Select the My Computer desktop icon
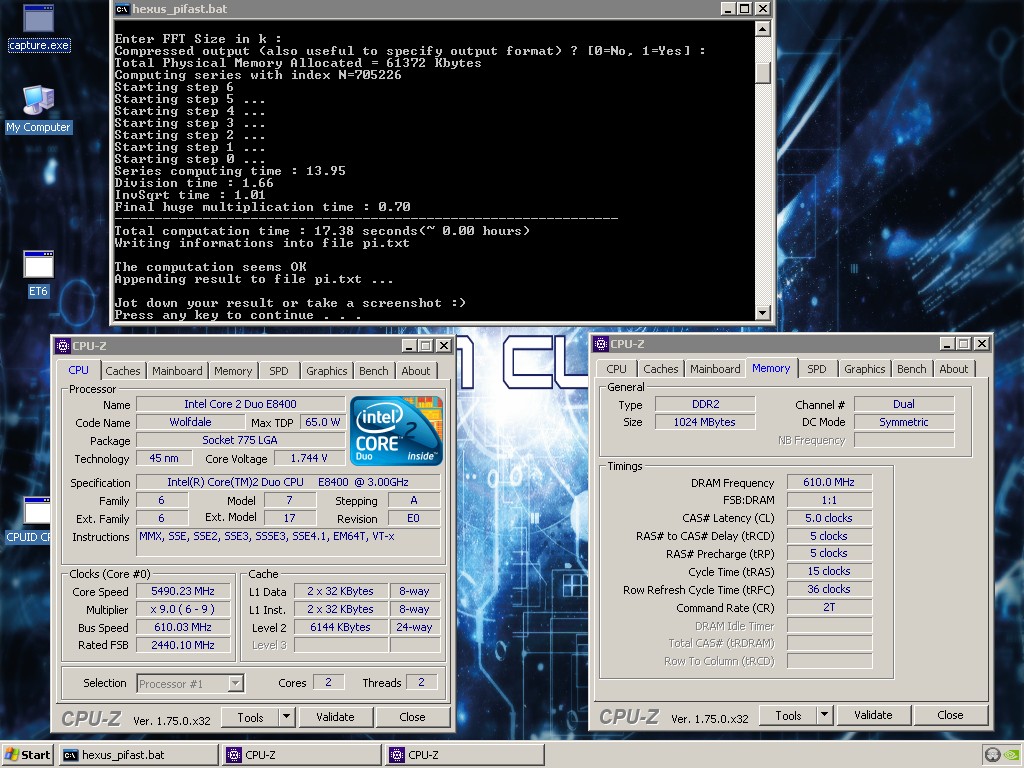Image resolution: width=1024 pixels, height=768 pixels. (39, 109)
